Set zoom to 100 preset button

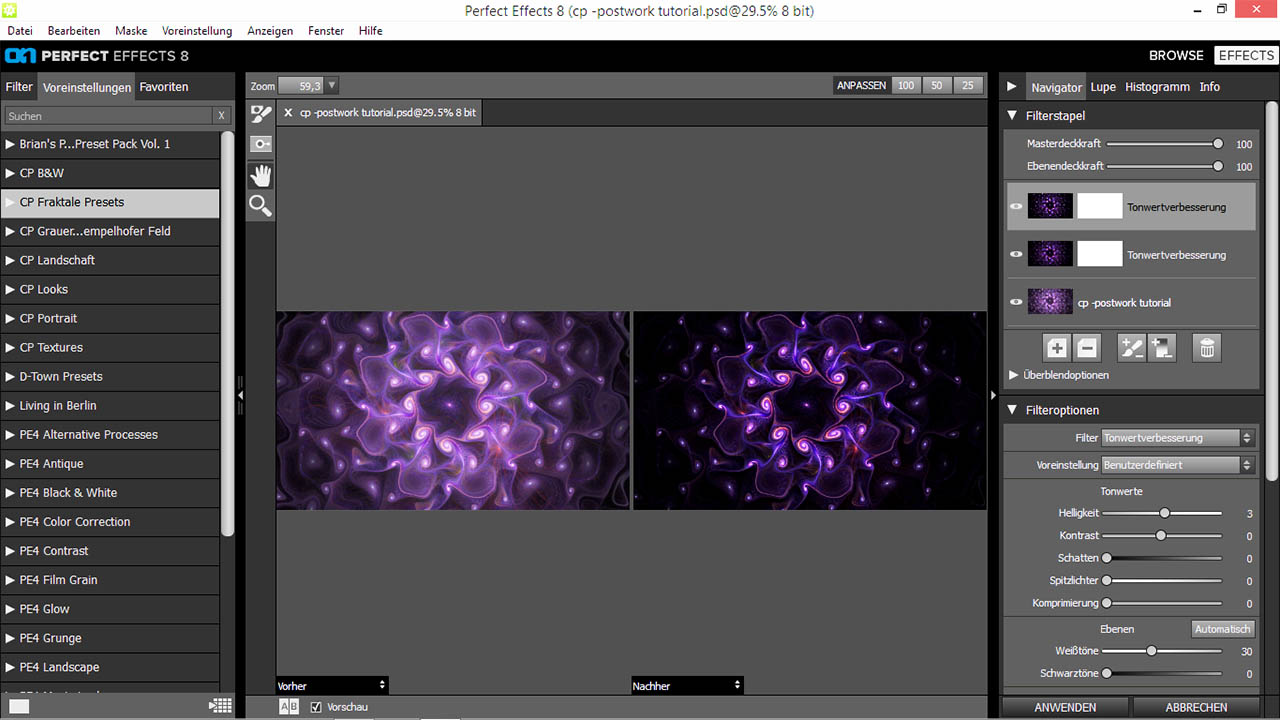click(906, 86)
